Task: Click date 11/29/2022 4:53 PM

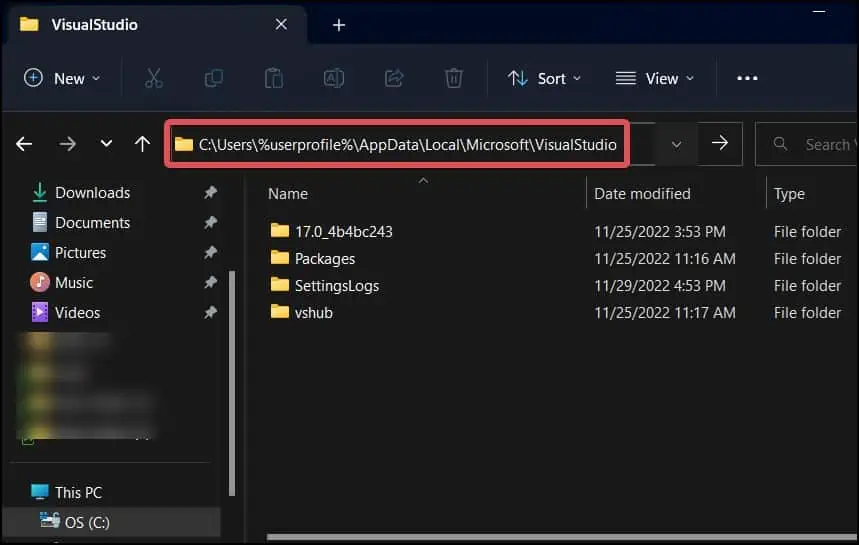Action: tap(660, 286)
